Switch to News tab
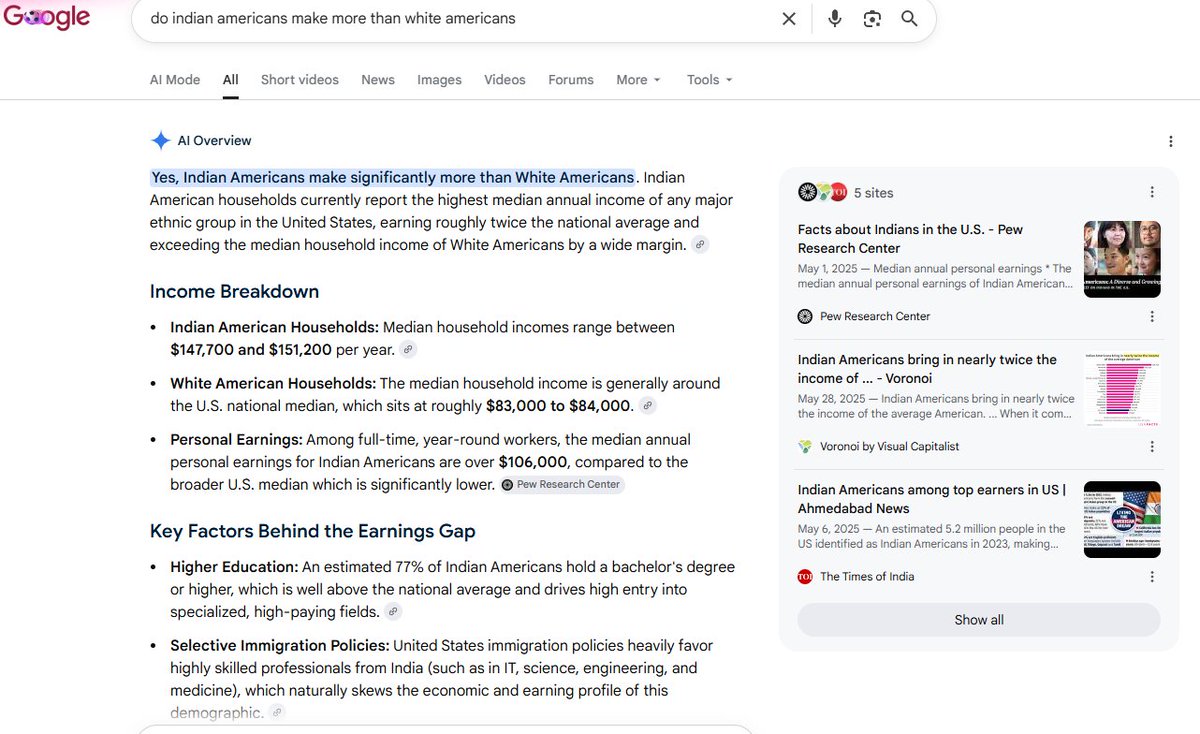Screen dimensions: 1200x734 coord(378,80)
